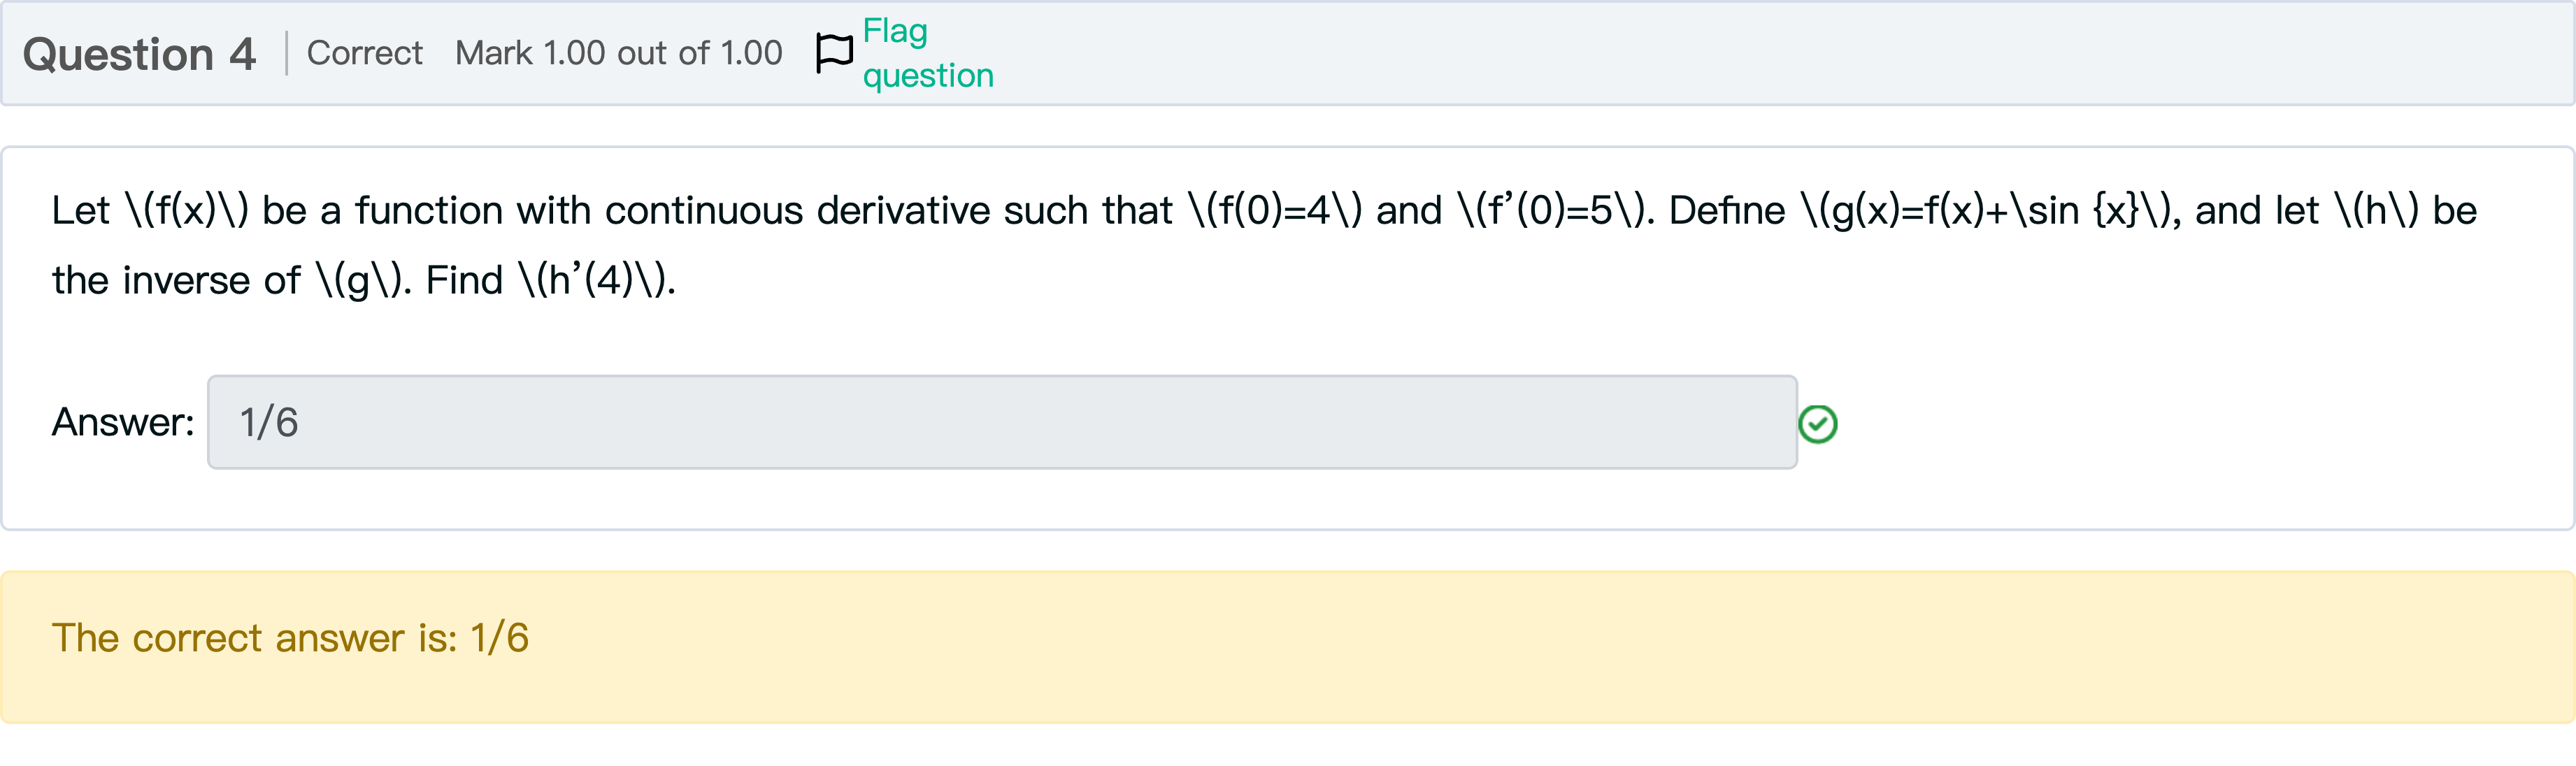The image size is (2576, 766).
Task: Click the correct answer is 1/6 text
Action: [290, 638]
